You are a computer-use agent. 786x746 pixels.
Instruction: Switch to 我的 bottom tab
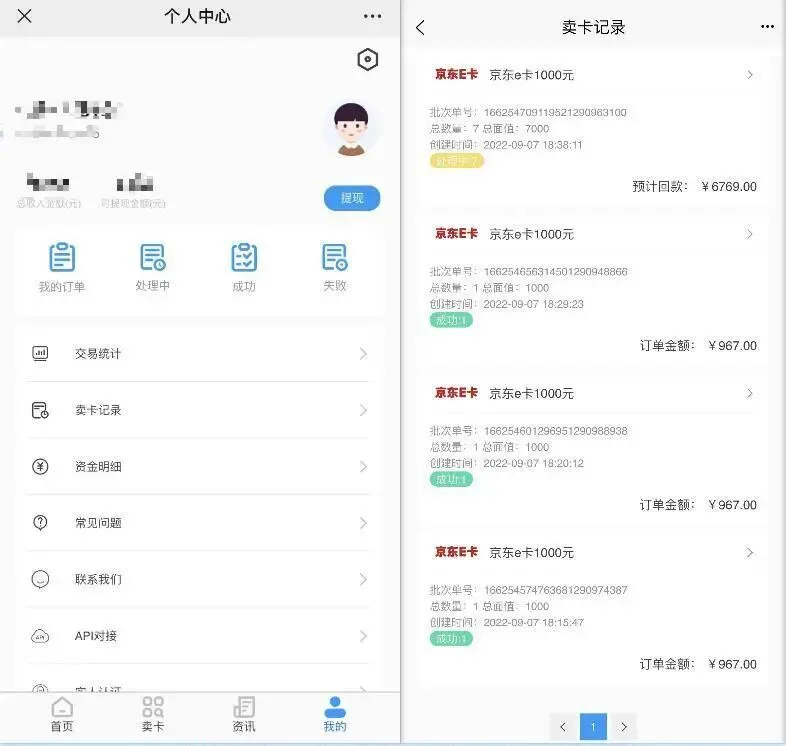tap(335, 714)
